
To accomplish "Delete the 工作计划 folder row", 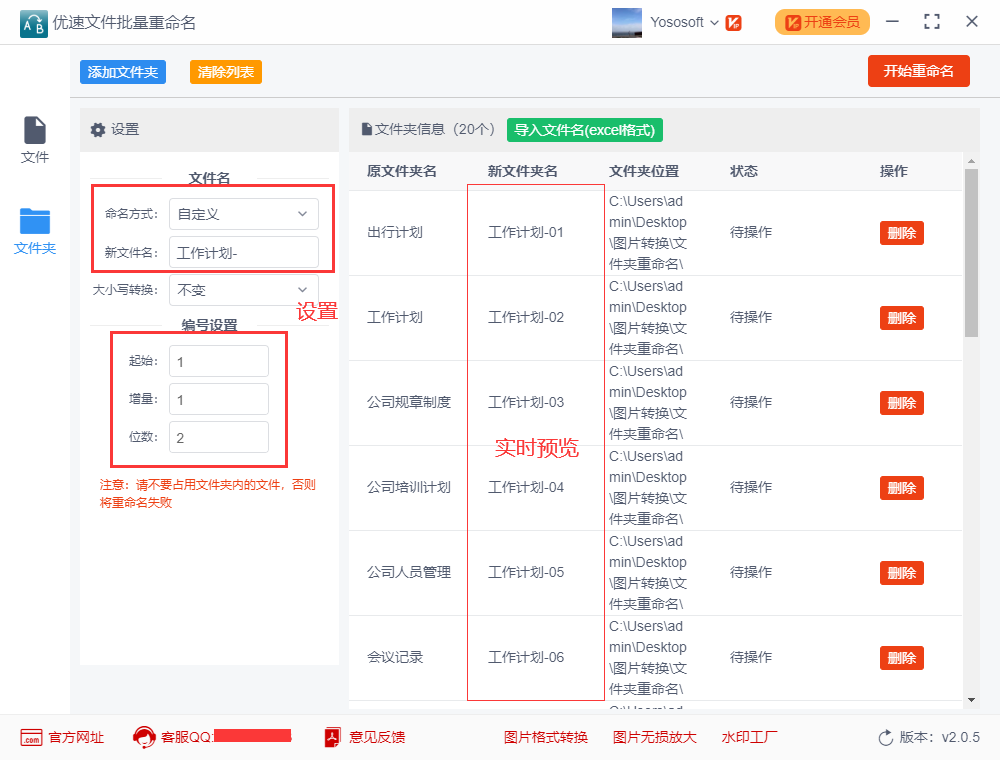I will tap(901, 318).
